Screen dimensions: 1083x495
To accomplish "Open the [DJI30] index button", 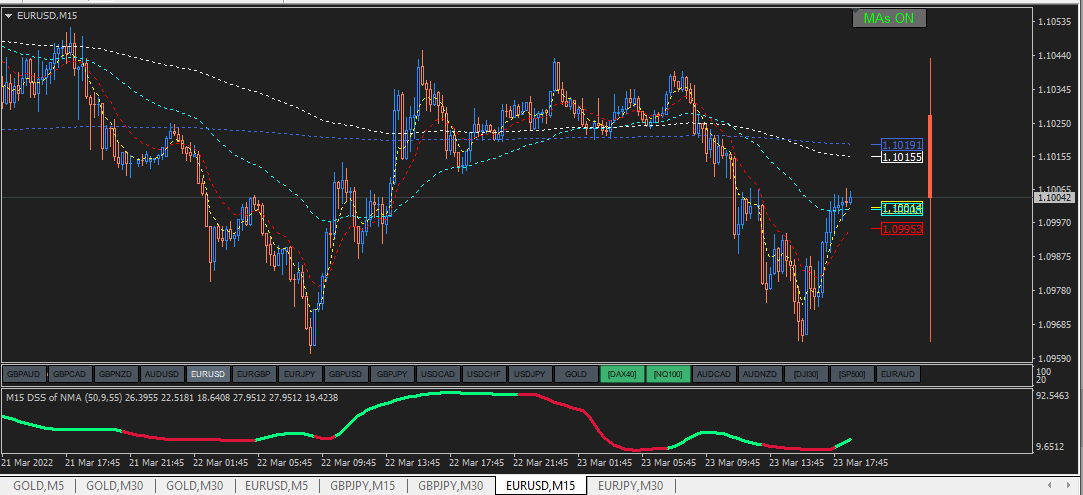I will click(805, 374).
